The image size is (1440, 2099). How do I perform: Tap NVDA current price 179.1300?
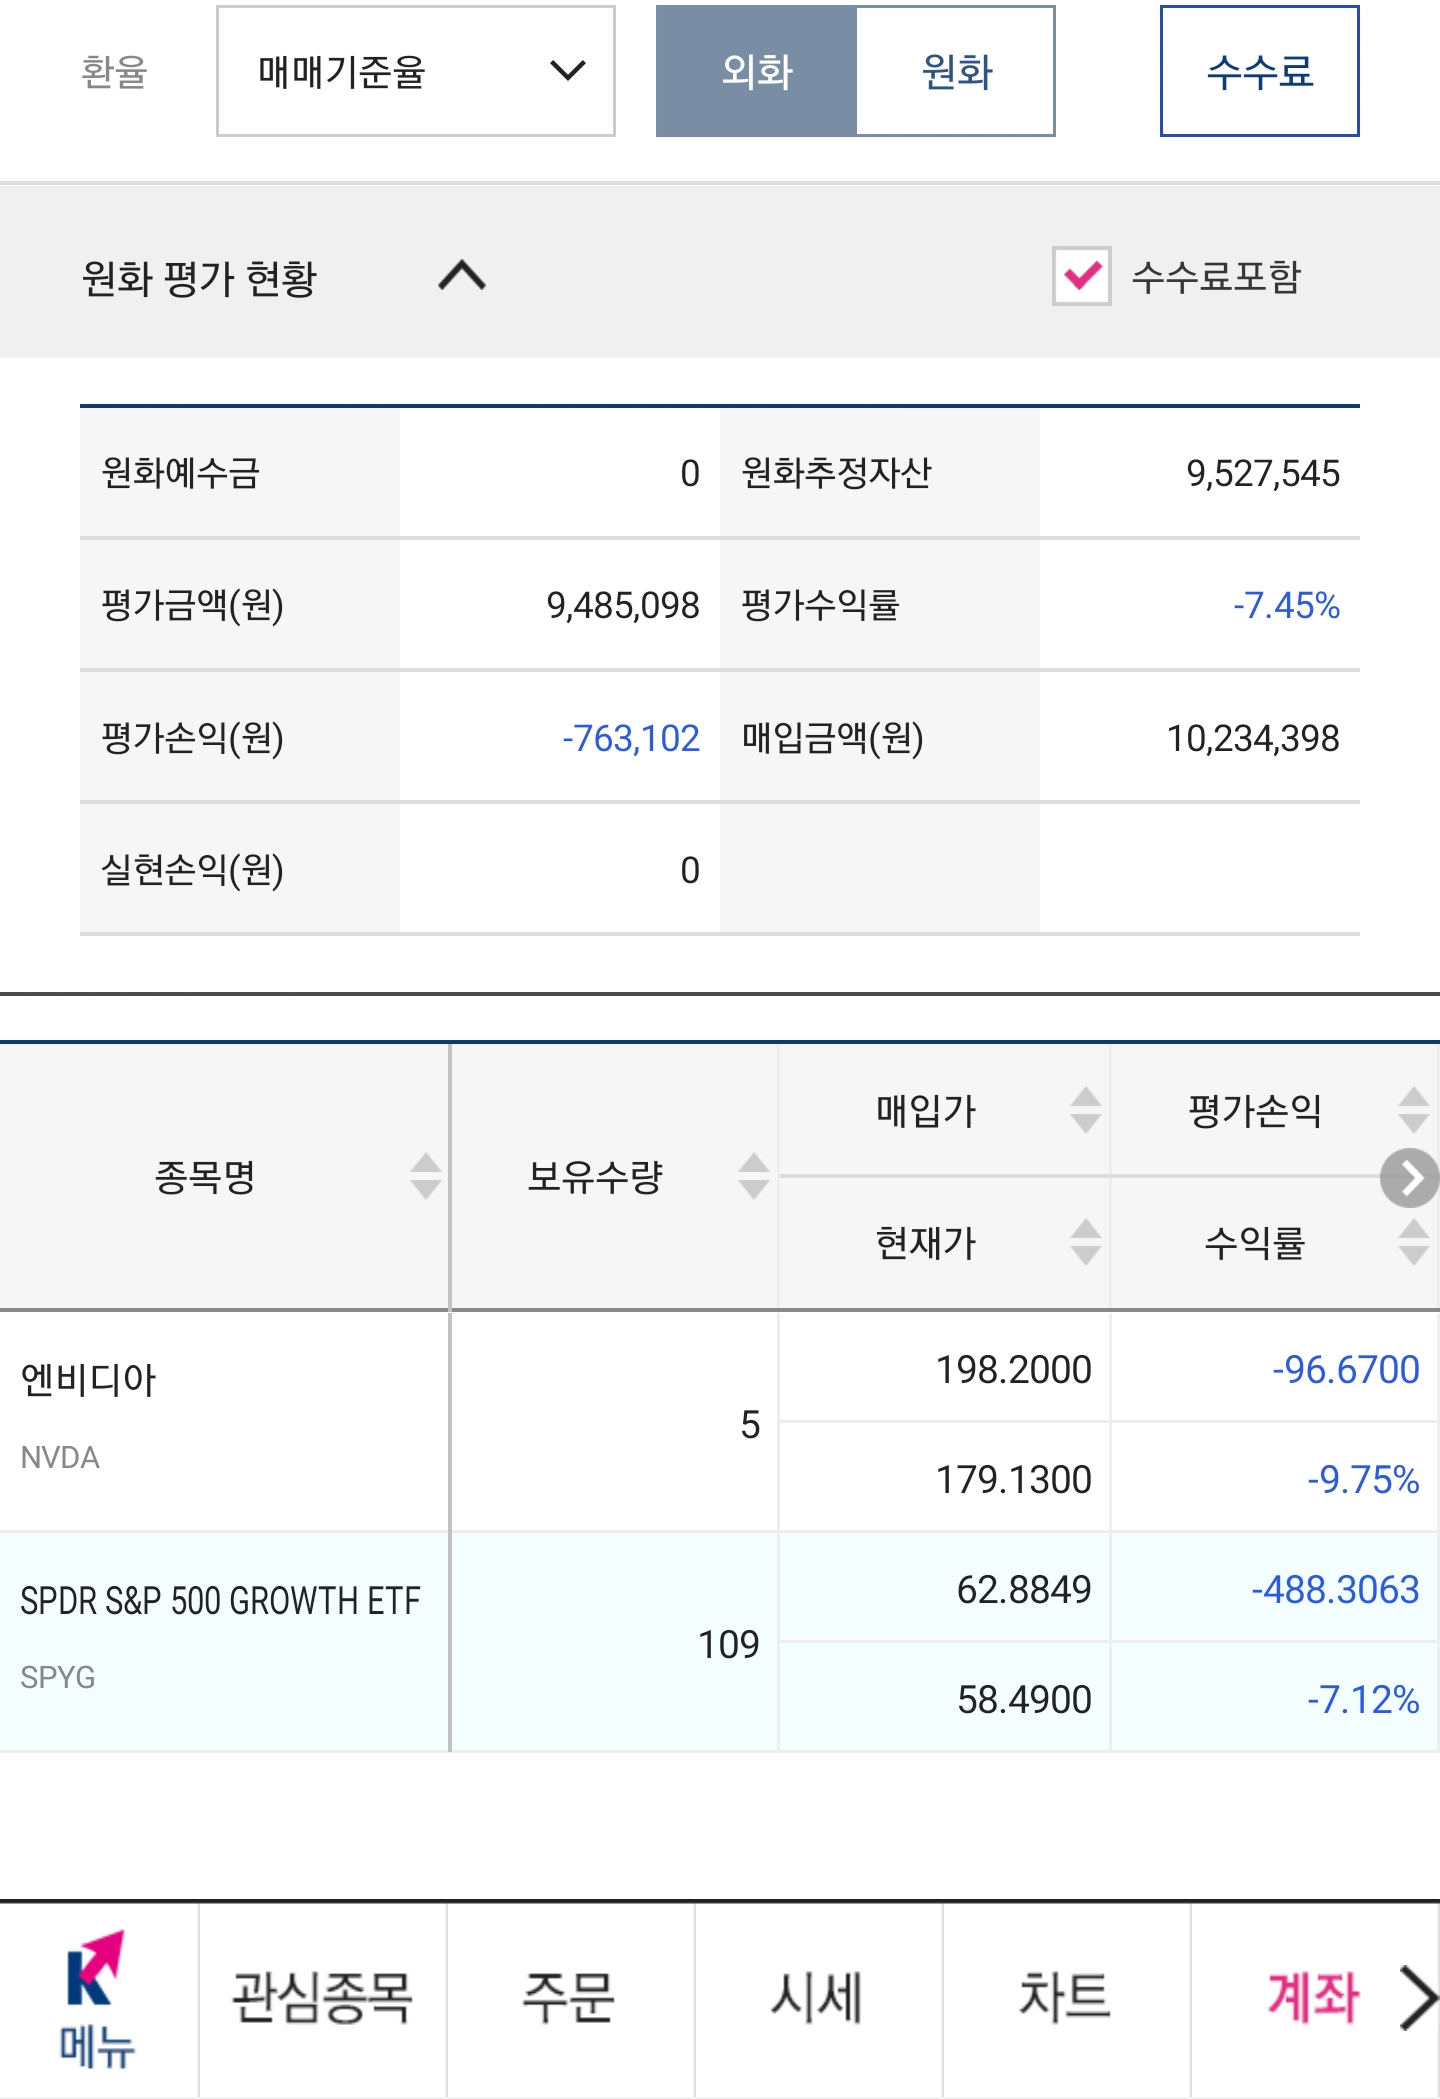pos(1013,1479)
